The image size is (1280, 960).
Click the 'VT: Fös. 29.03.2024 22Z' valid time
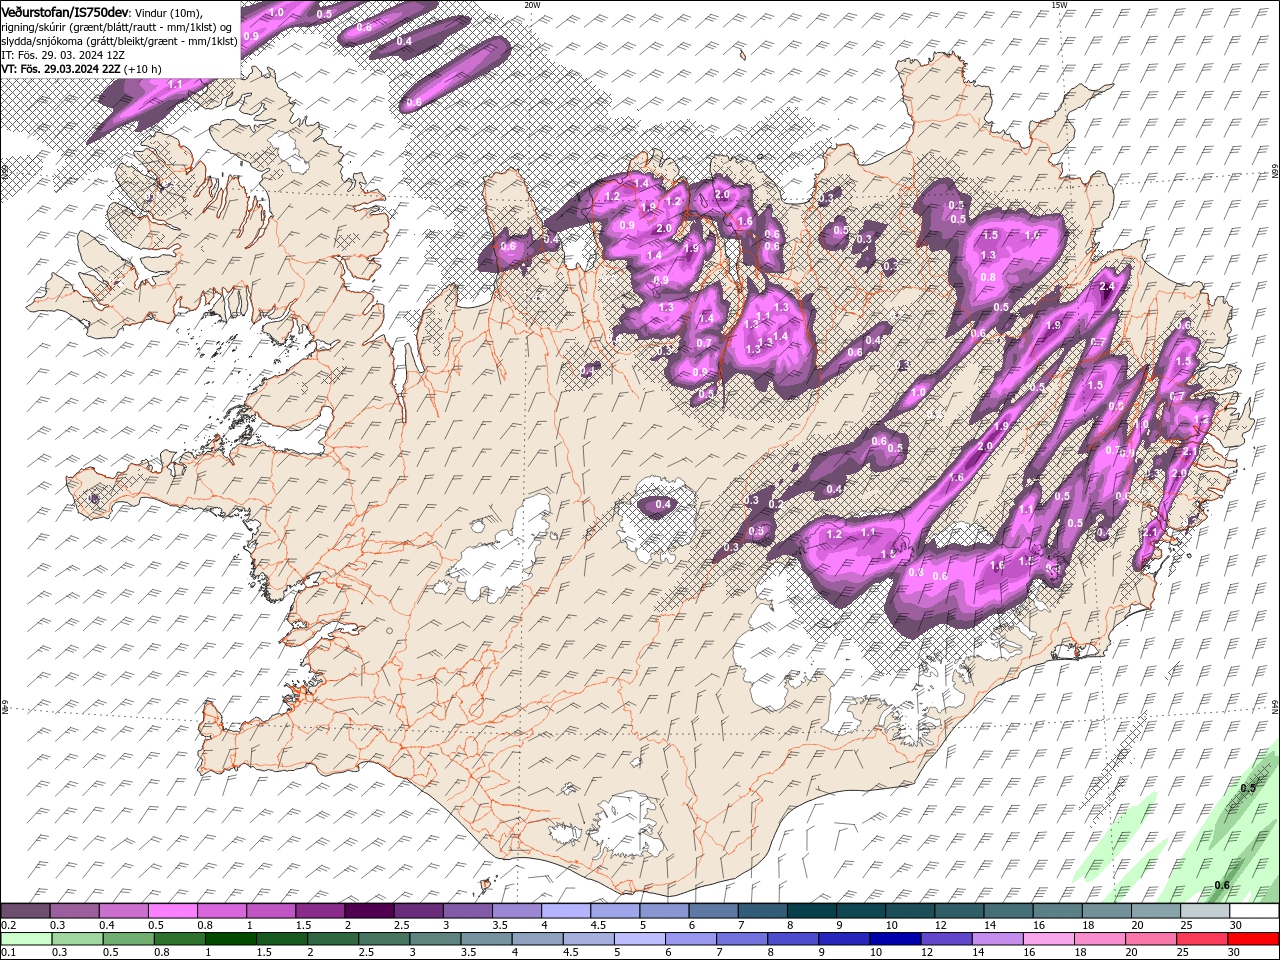pos(61,69)
